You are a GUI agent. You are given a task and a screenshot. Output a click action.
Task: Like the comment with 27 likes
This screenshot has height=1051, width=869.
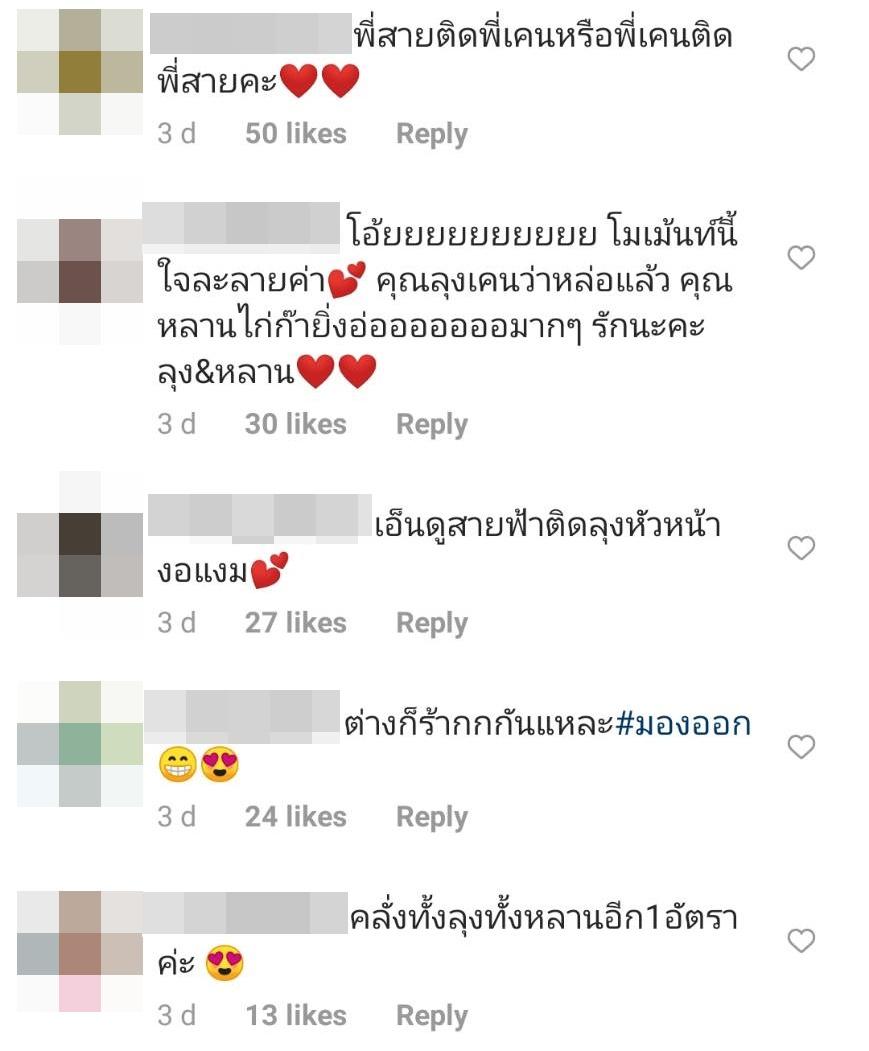coord(801,548)
